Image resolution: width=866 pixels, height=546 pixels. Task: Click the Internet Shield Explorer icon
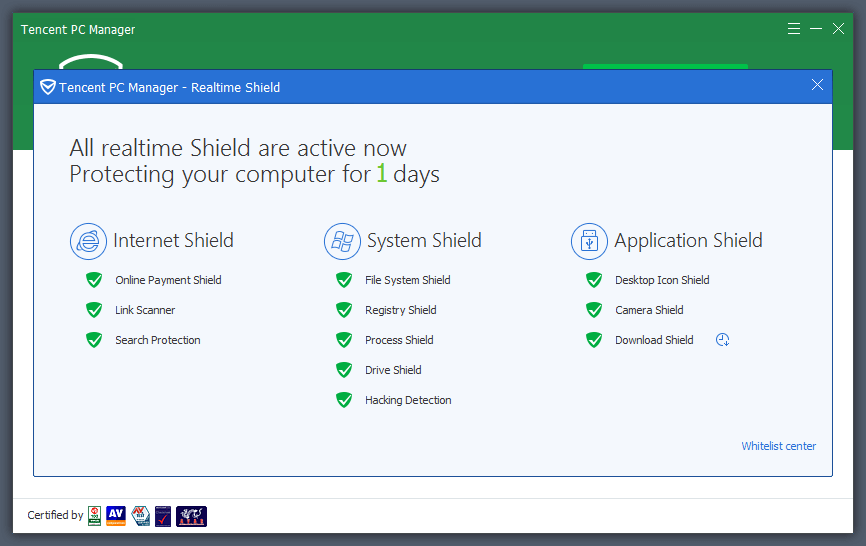(x=88, y=241)
